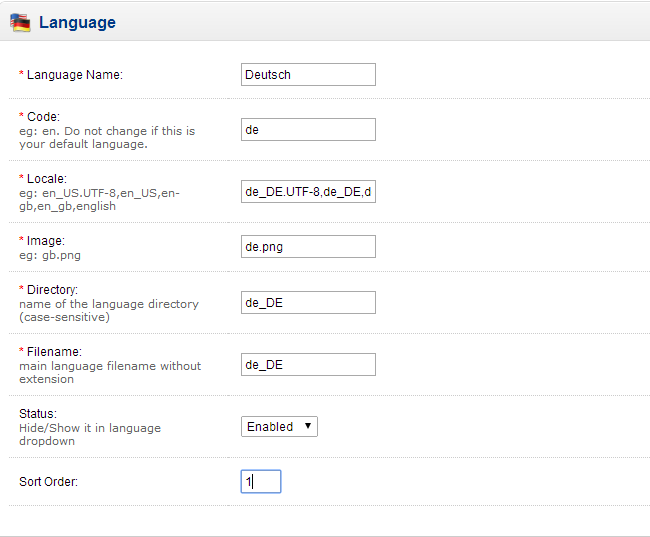Click the 'Code:' field label
This screenshot has height=537, width=650.
tap(43, 117)
